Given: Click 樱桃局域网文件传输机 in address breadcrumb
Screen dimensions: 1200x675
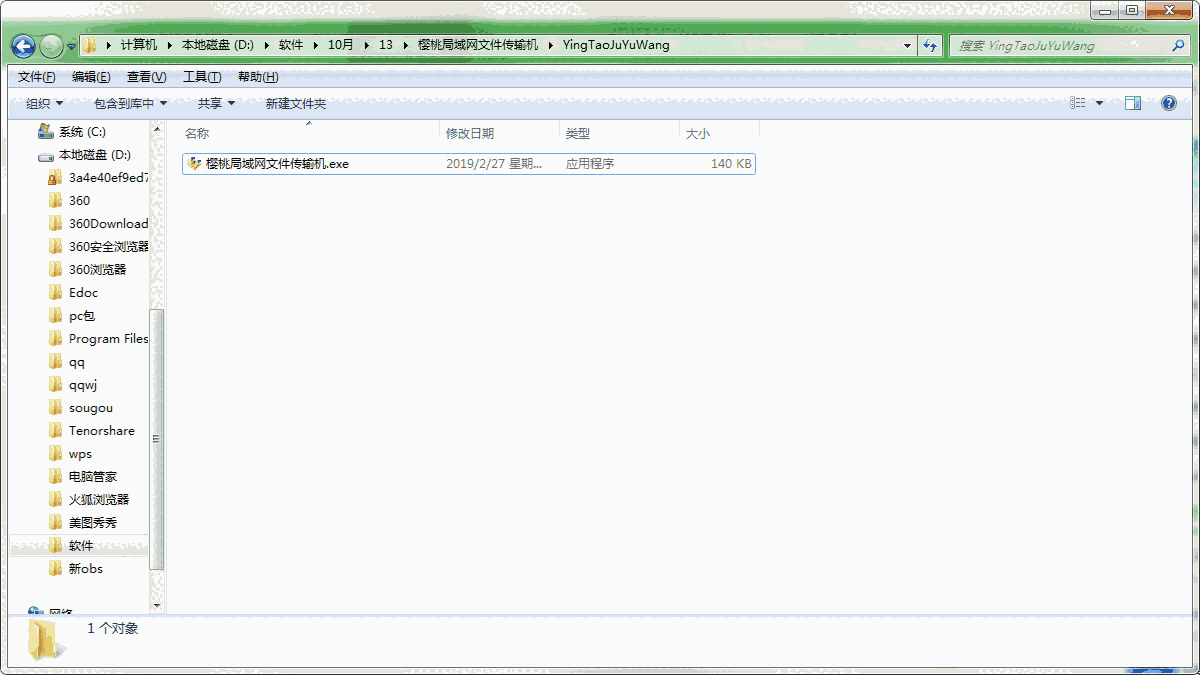Looking at the screenshot, I should 478,46.
